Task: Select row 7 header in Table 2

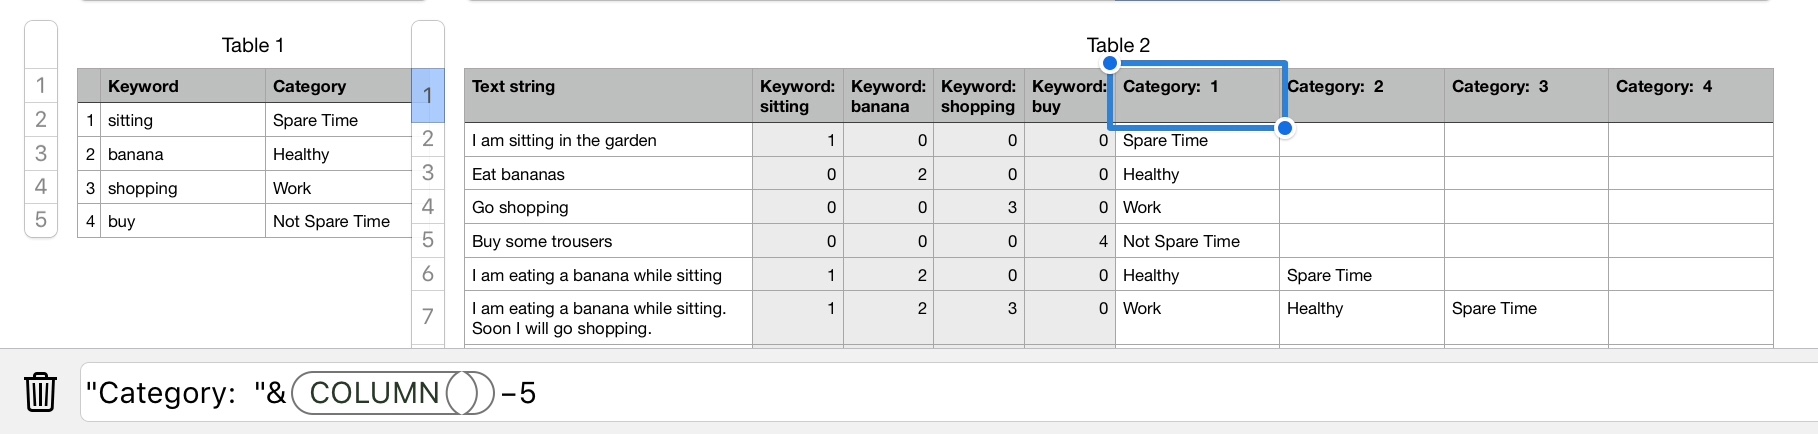Action: [428, 317]
